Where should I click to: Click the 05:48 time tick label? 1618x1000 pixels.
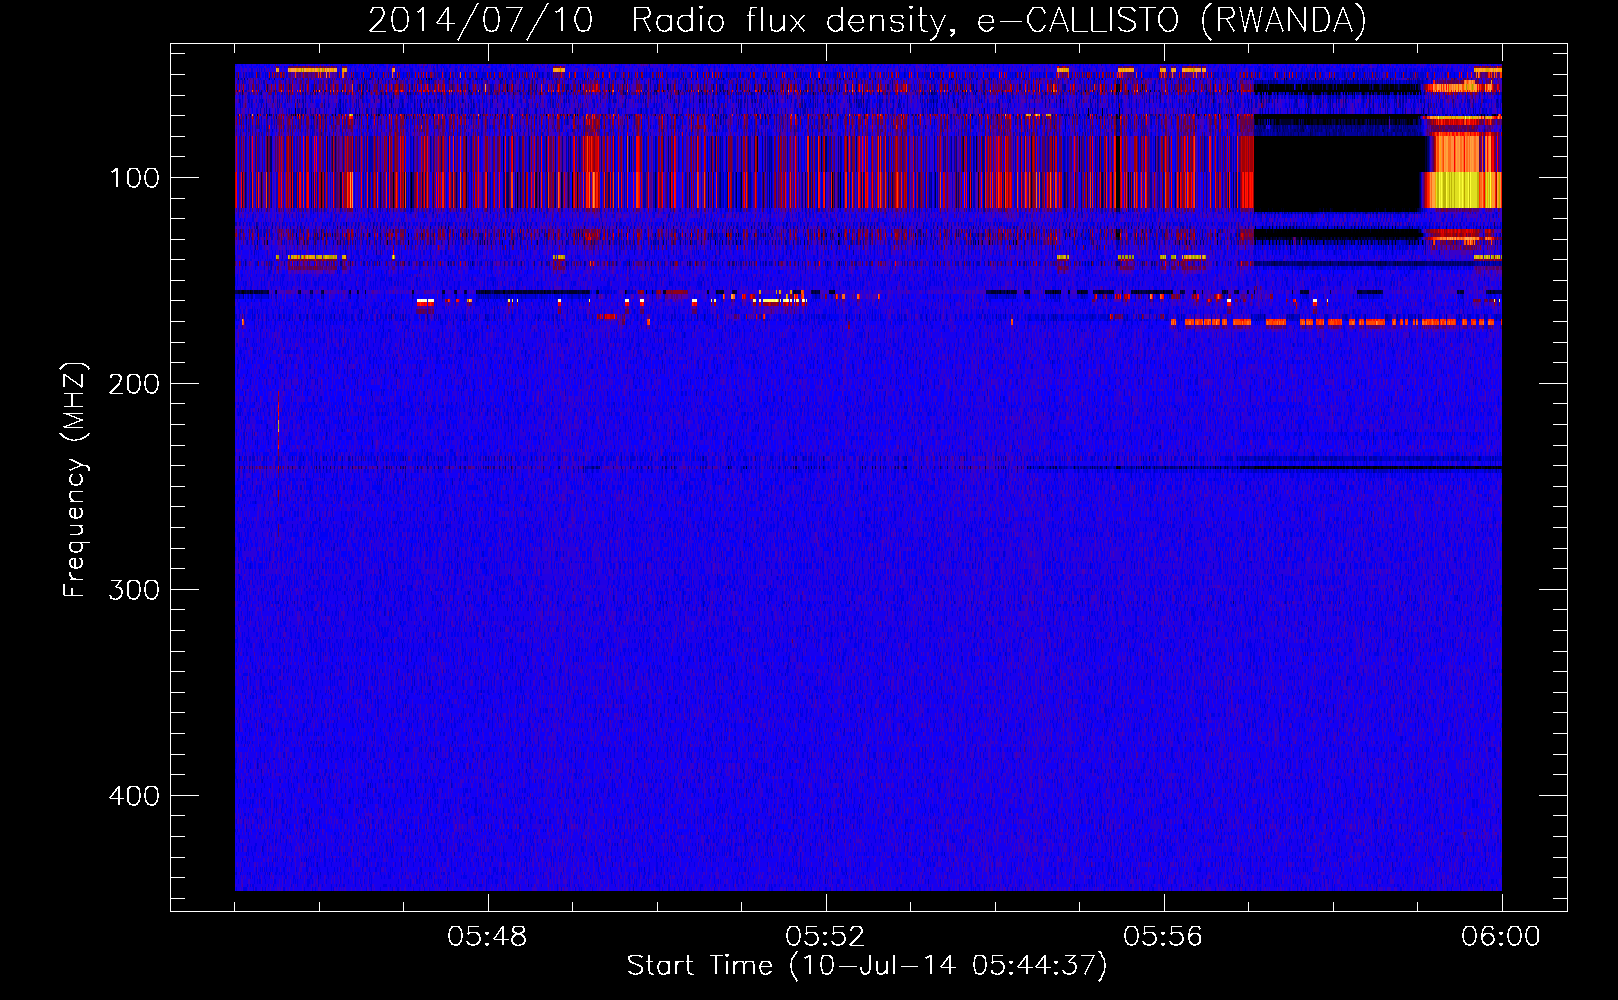[x=487, y=937]
